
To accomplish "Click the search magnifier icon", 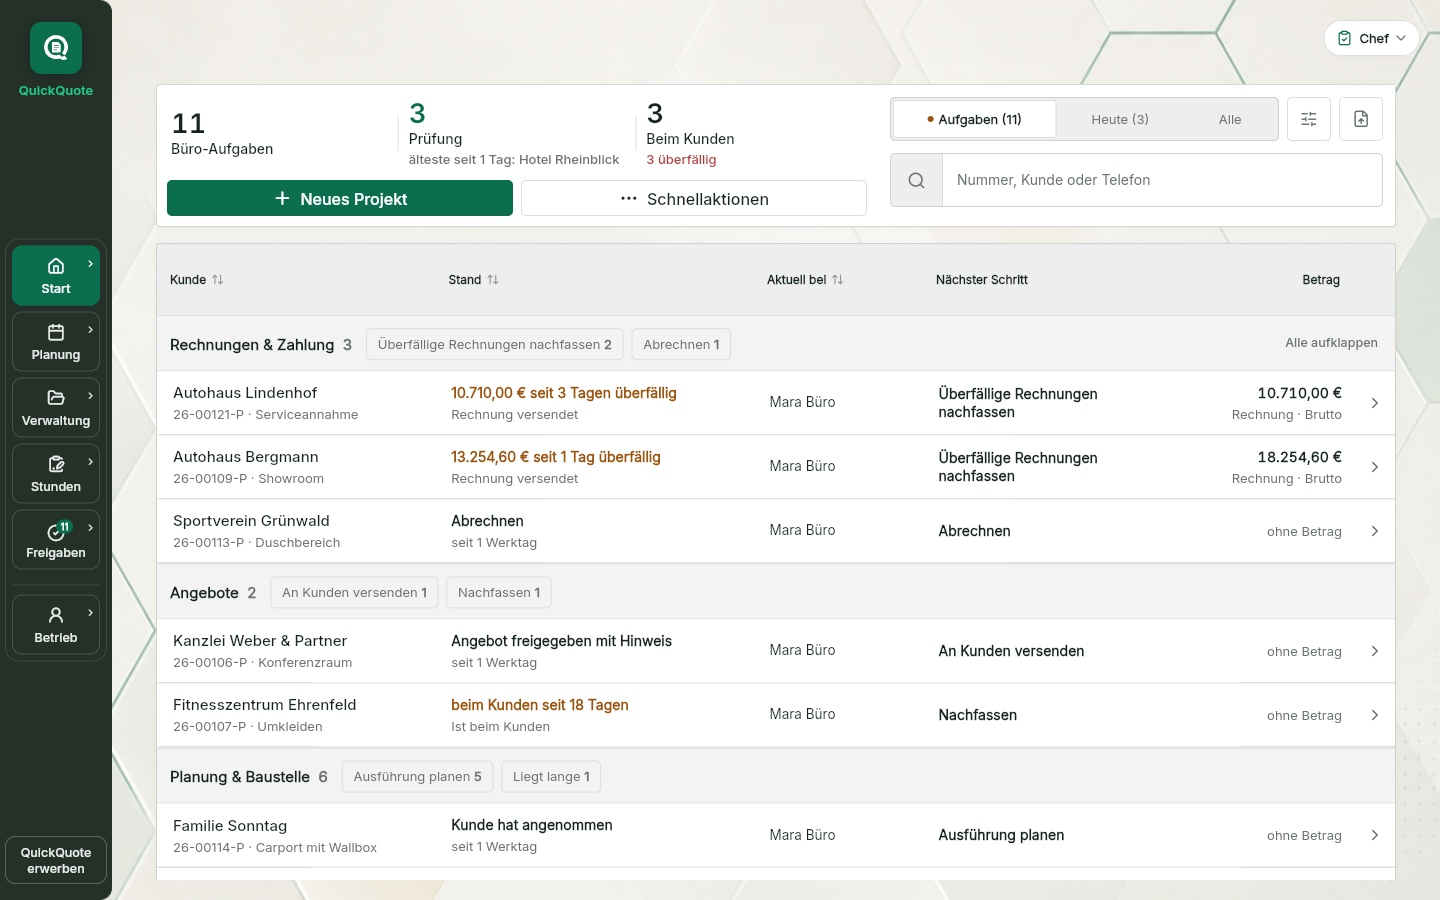I will pyautogui.click(x=916, y=180).
